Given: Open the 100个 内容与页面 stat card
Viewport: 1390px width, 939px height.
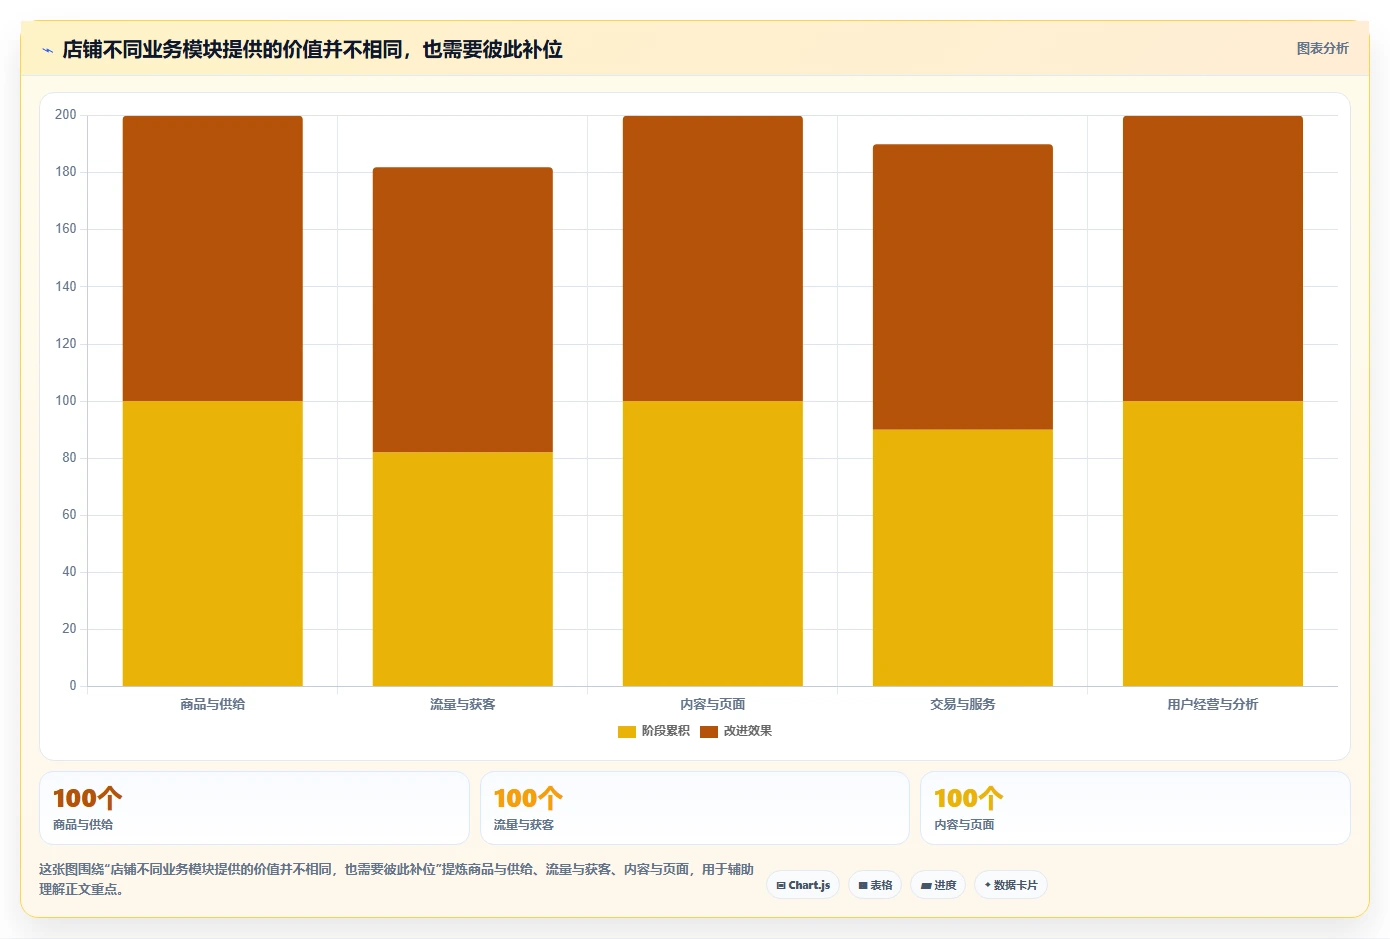Looking at the screenshot, I should click(x=1135, y=808).
